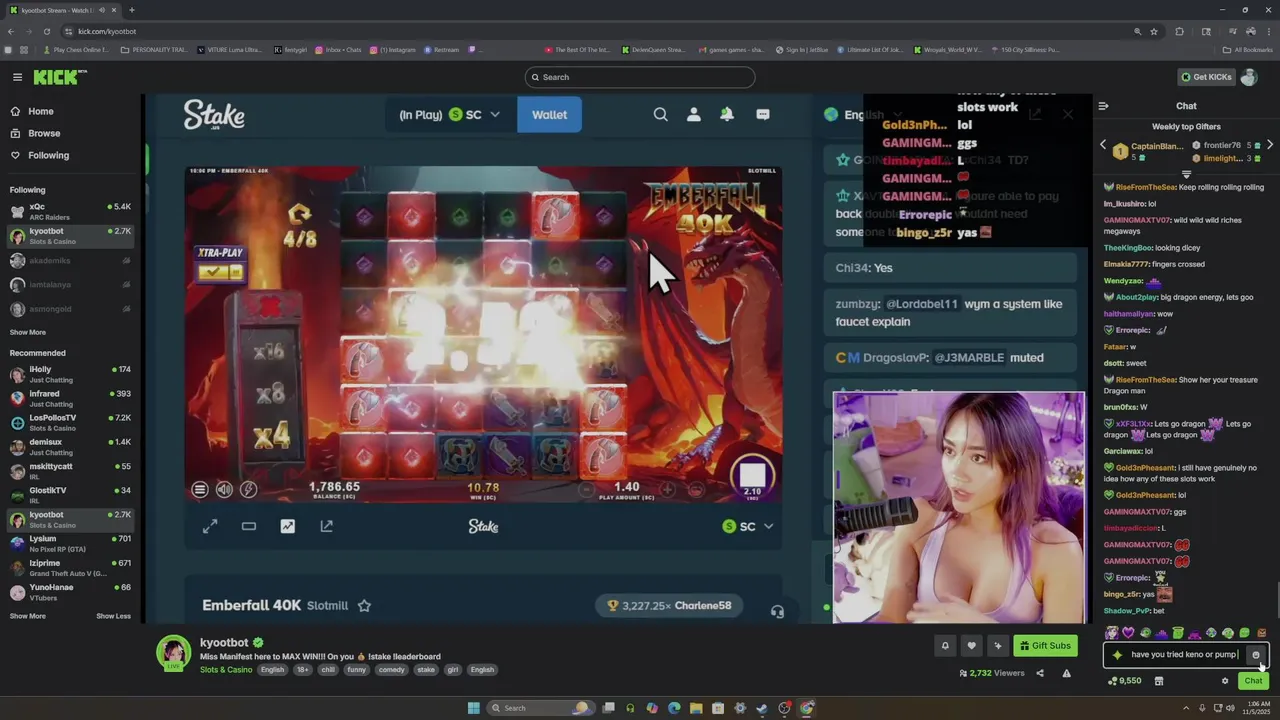The image size is (1280, 720).
Task: Click Show Less under recommended
Action: click(x=113, y=616)
